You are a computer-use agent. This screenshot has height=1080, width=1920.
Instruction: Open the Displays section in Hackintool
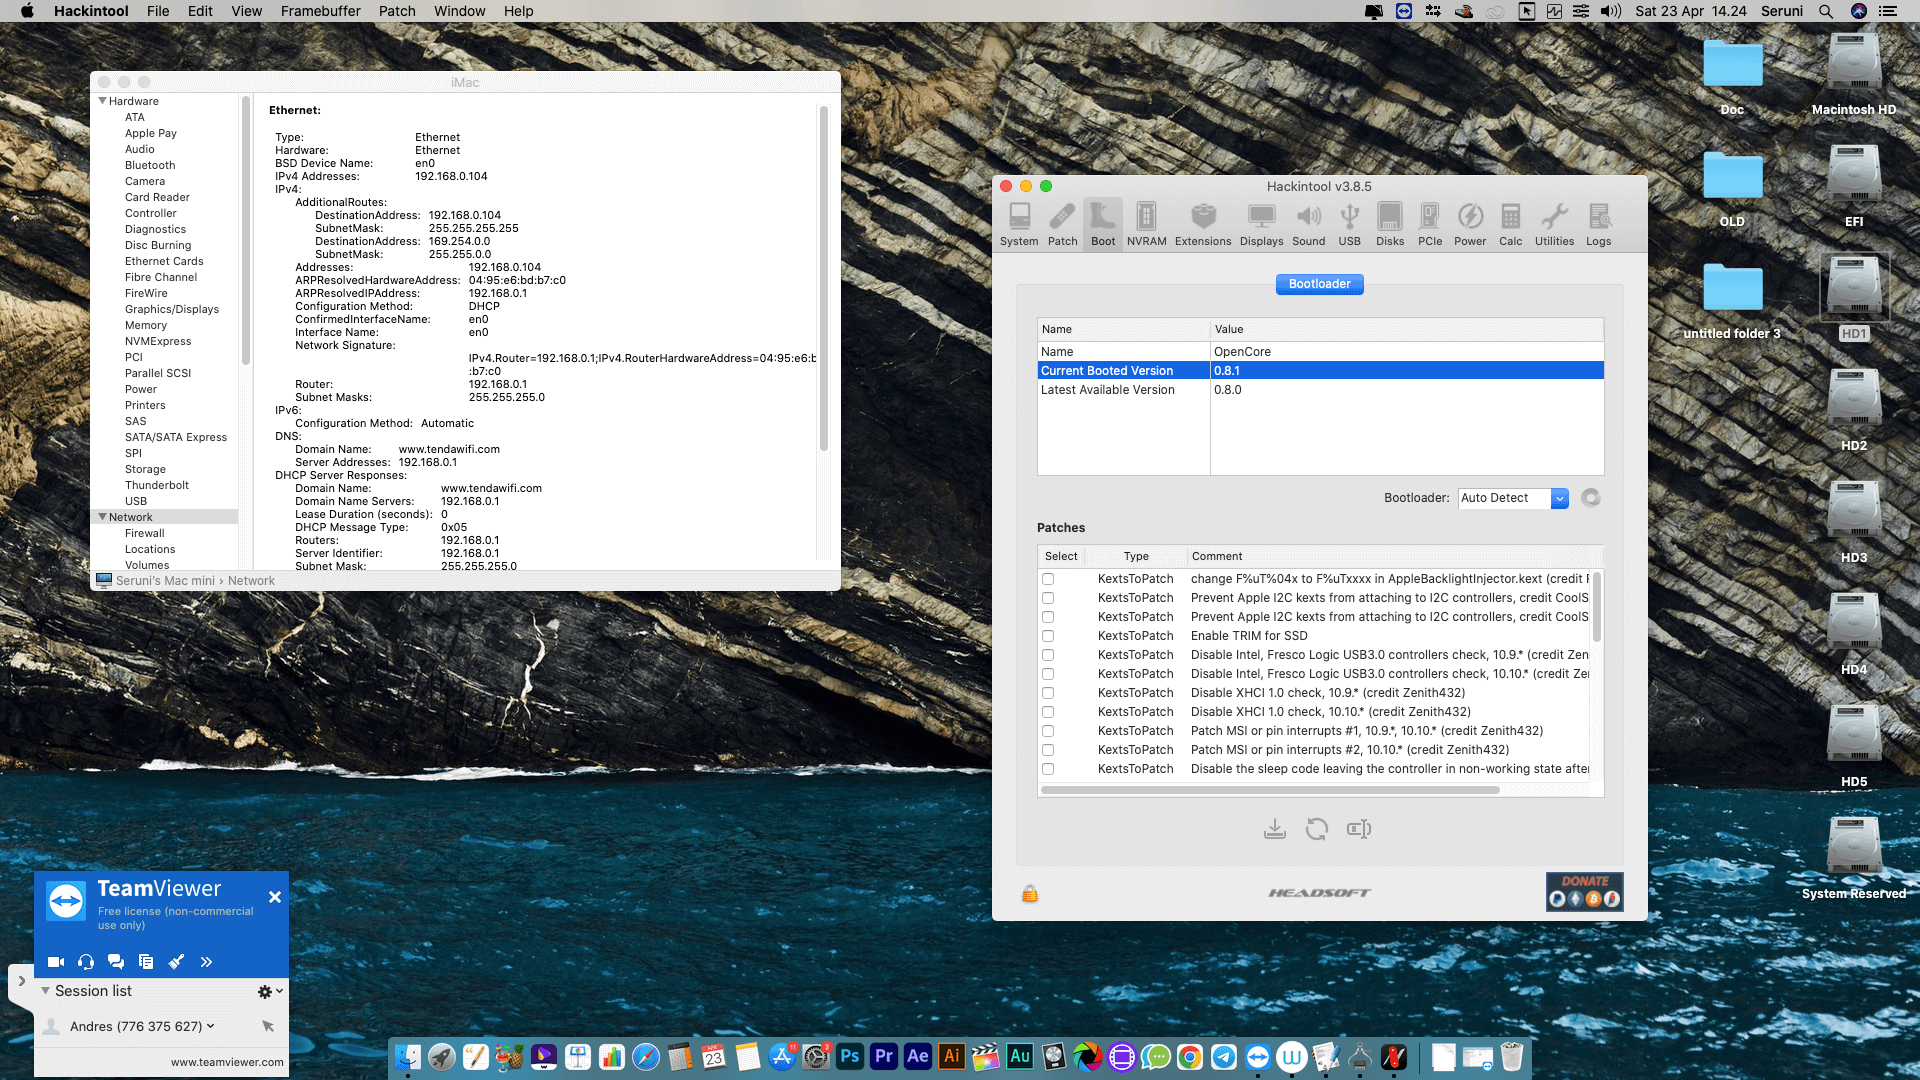1261,224
